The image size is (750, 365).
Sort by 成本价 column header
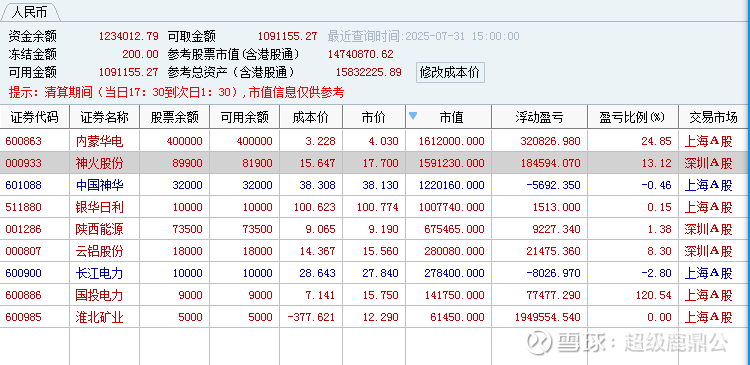(x=311, y=117)
